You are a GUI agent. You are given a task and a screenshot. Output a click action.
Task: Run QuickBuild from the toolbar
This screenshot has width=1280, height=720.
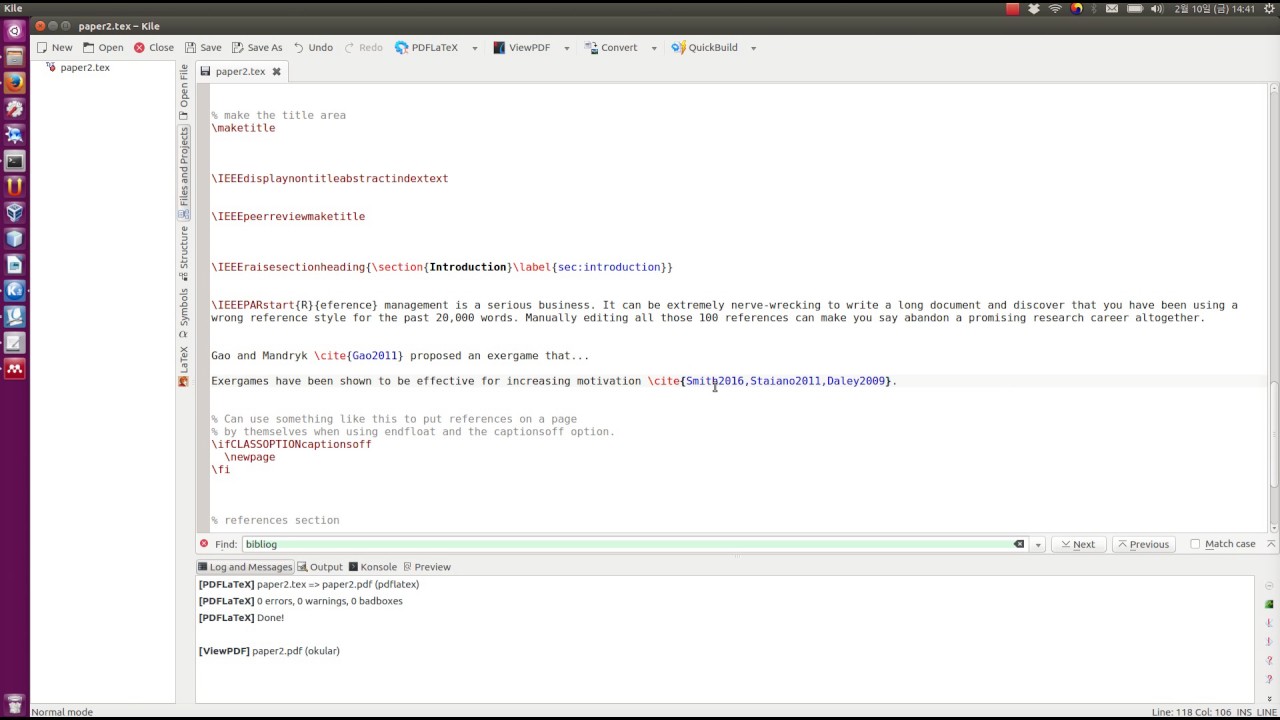[704, 47]
